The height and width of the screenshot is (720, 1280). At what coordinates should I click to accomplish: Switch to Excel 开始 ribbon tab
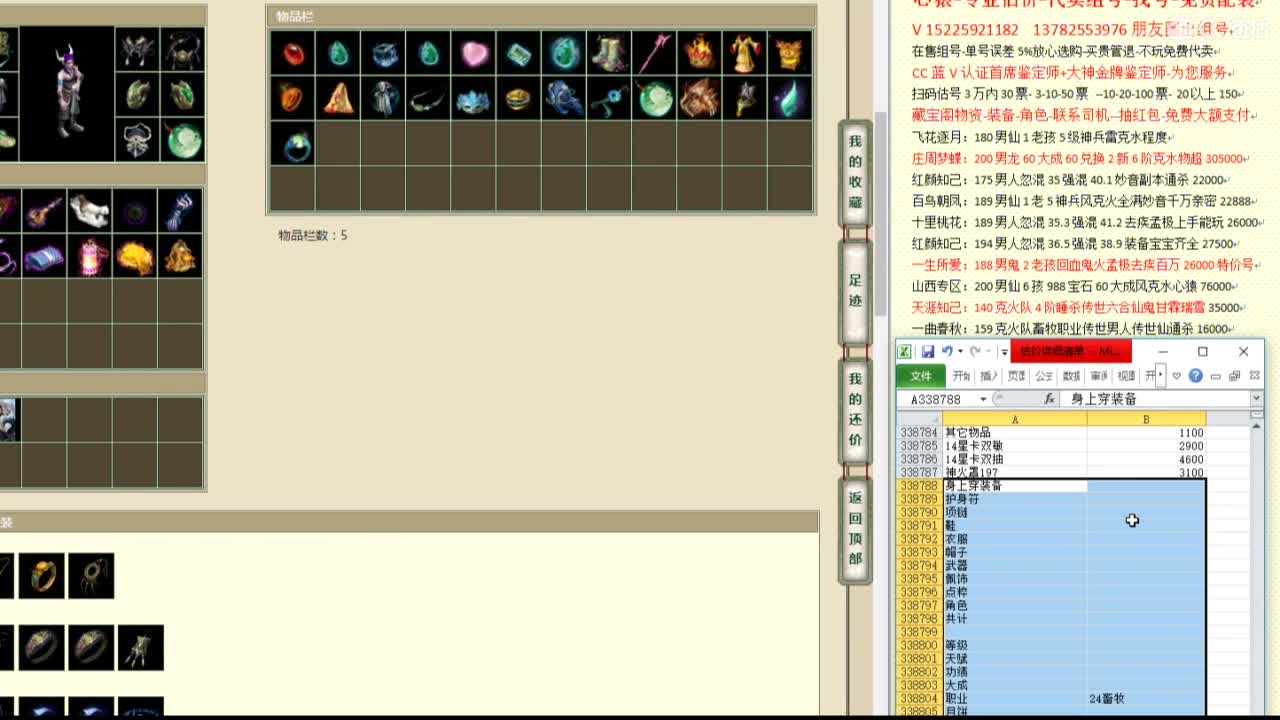961,376
